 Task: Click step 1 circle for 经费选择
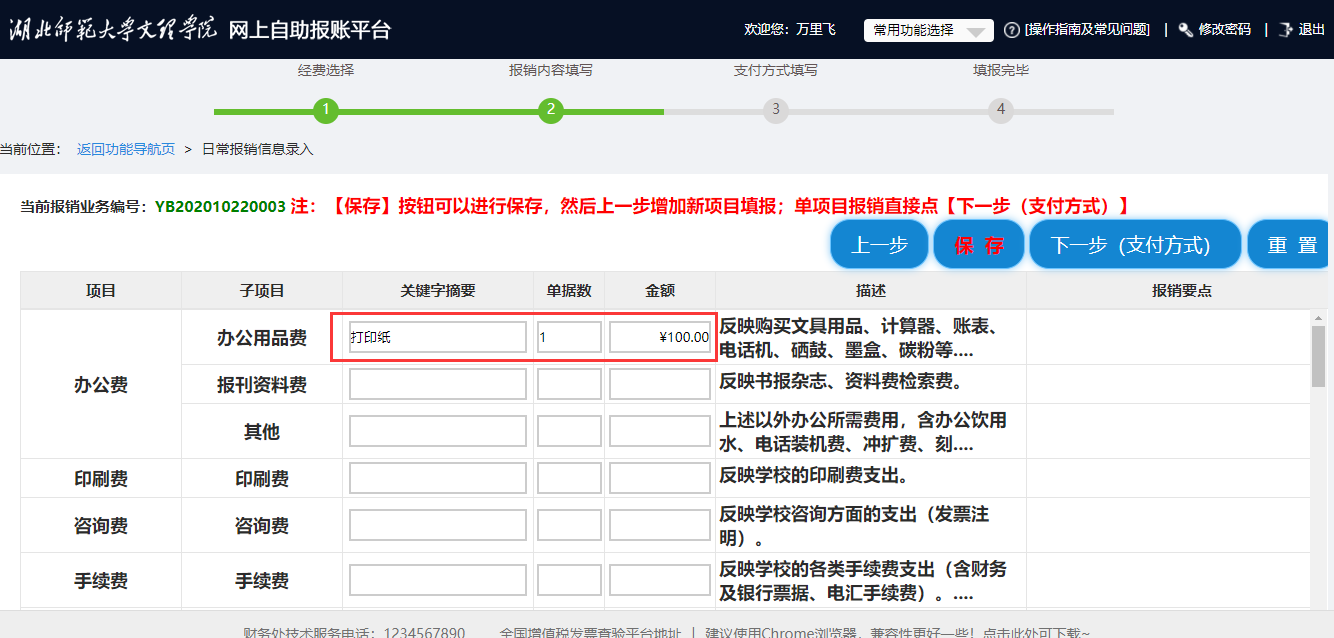coord(325,111)
